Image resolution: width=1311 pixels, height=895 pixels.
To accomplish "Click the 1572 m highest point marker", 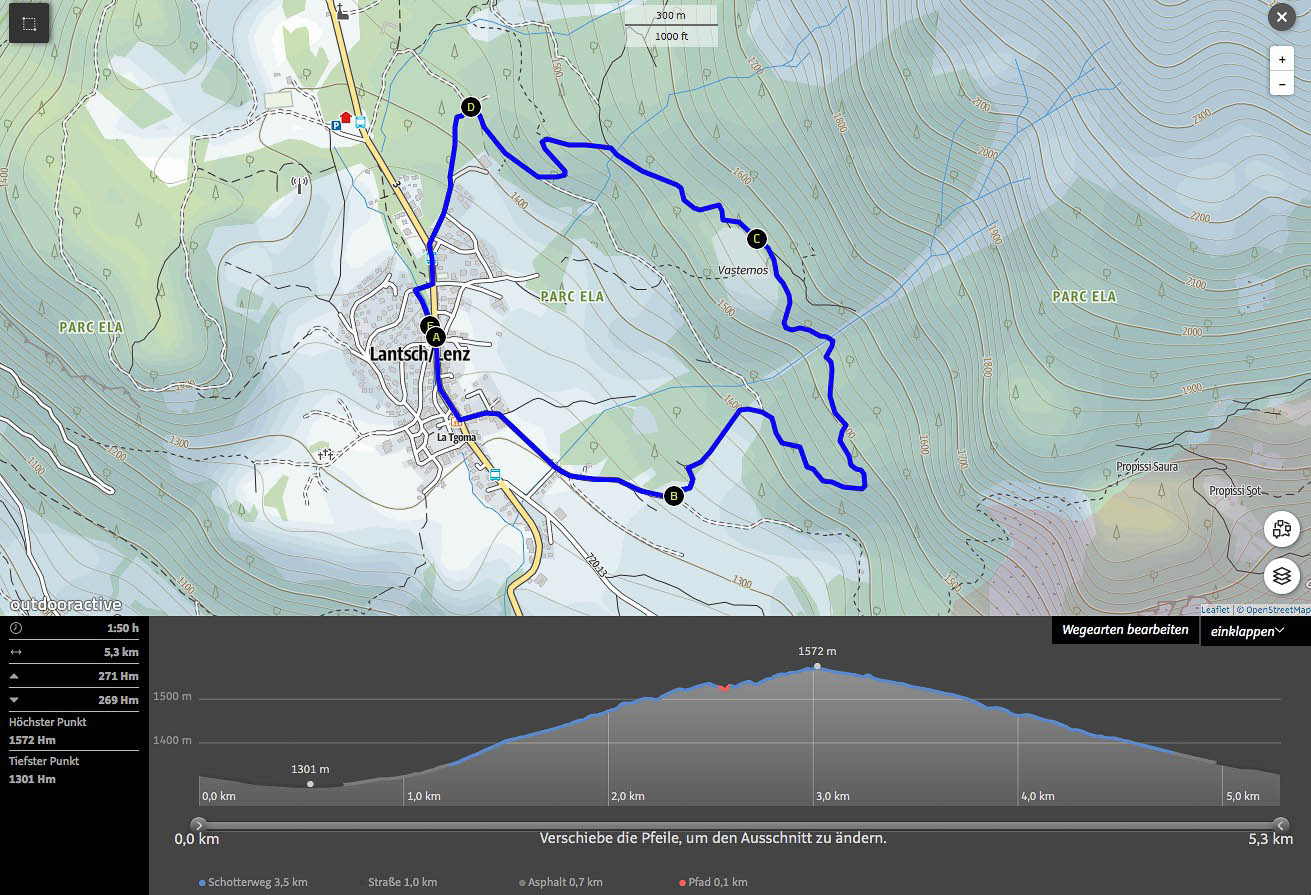I will (817, 666).
